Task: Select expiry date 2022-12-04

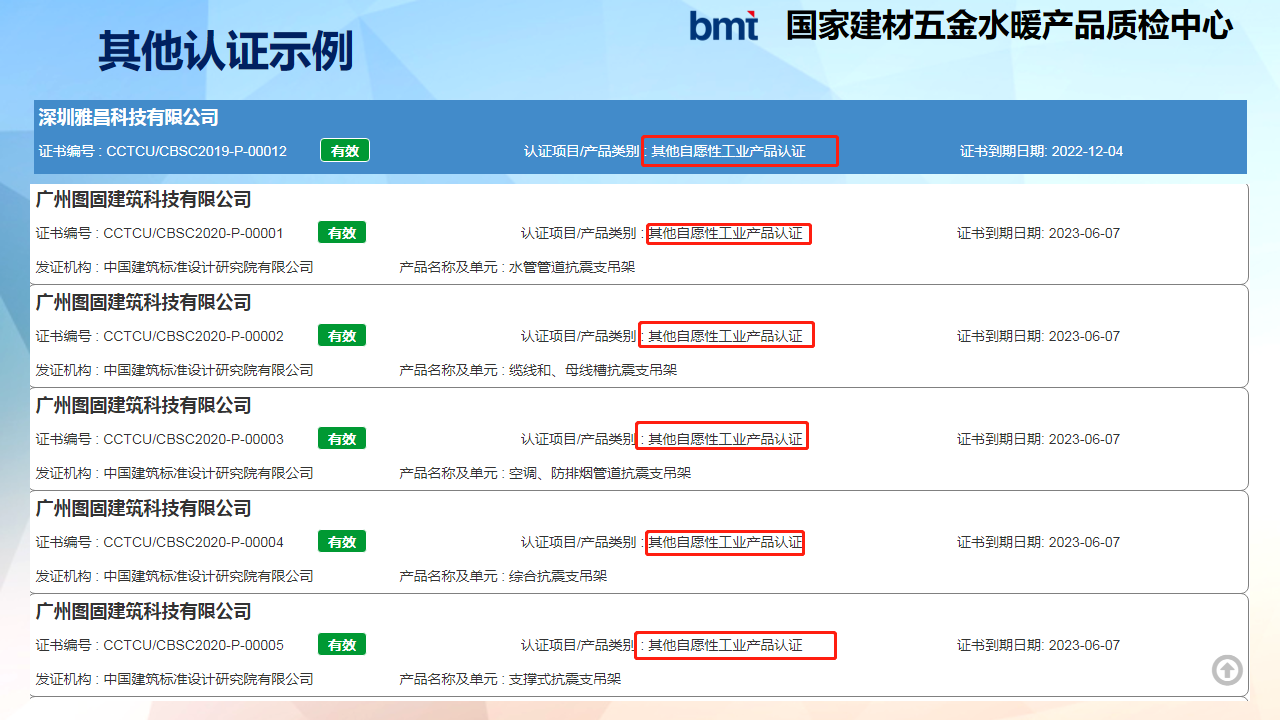Action: pos(1087,151)
